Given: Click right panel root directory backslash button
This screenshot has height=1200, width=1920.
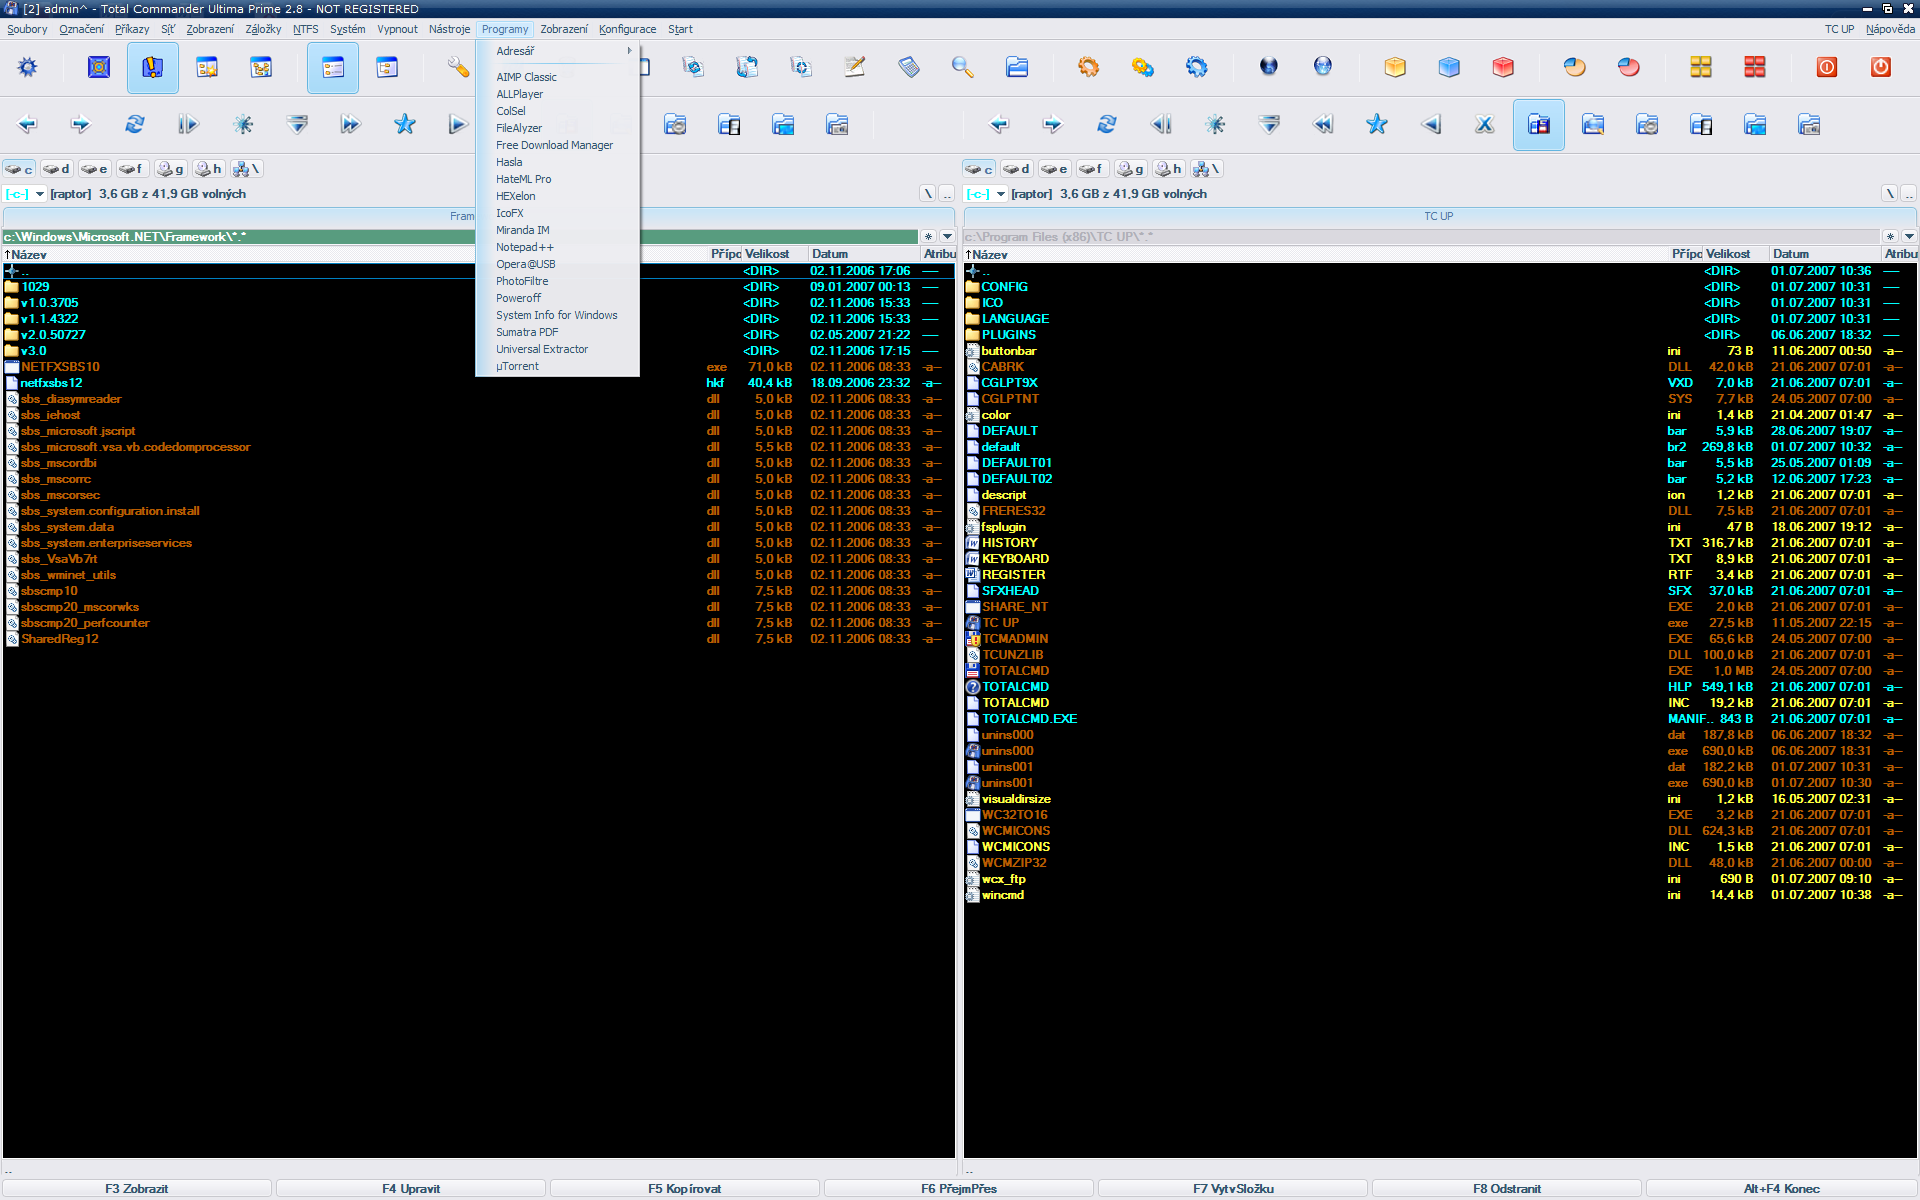Looking at the screenshot, I should click(1889, 194).
